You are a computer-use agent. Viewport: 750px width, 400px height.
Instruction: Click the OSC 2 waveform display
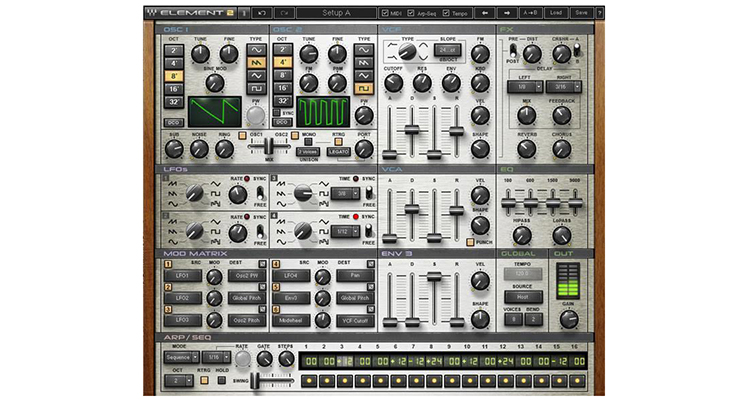(323, 111)
